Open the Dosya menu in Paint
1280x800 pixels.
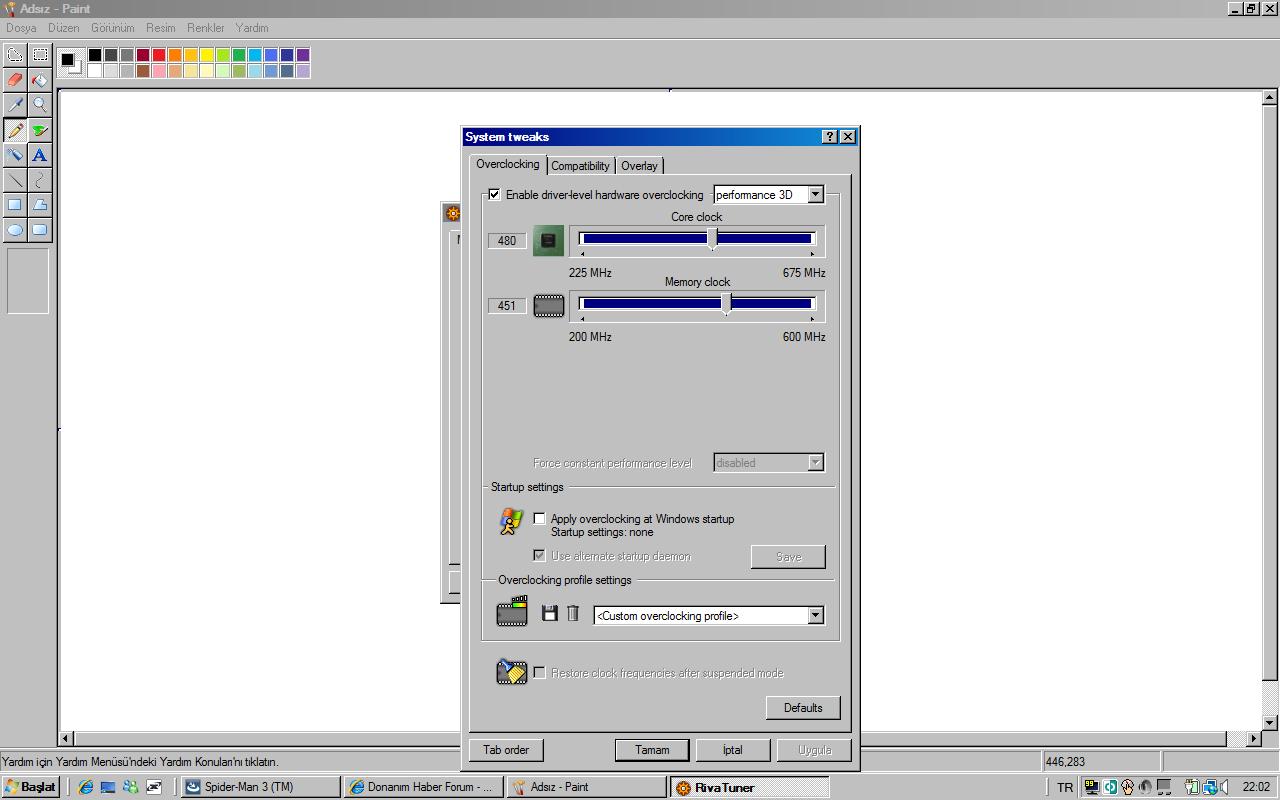(x=21, y=28)
